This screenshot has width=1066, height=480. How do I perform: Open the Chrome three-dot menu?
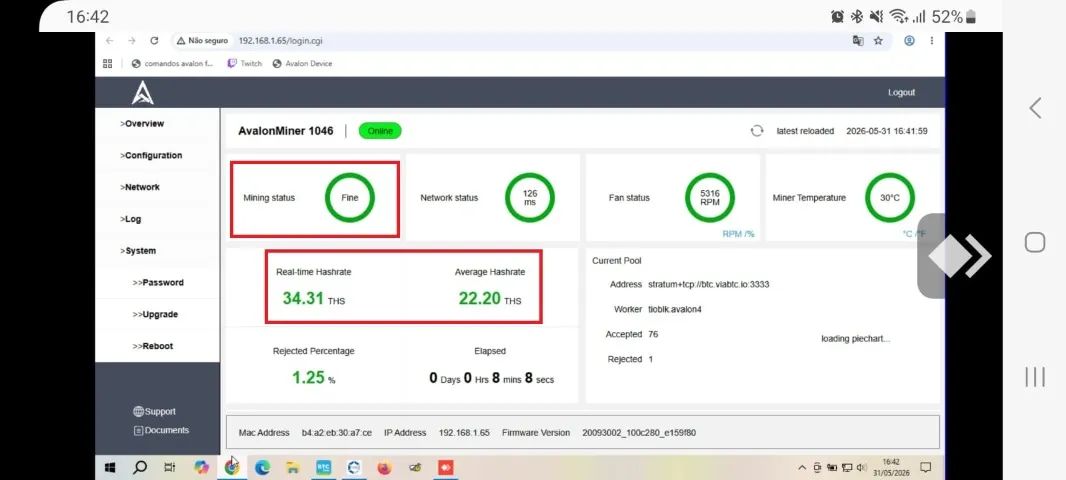pos(931,41)
